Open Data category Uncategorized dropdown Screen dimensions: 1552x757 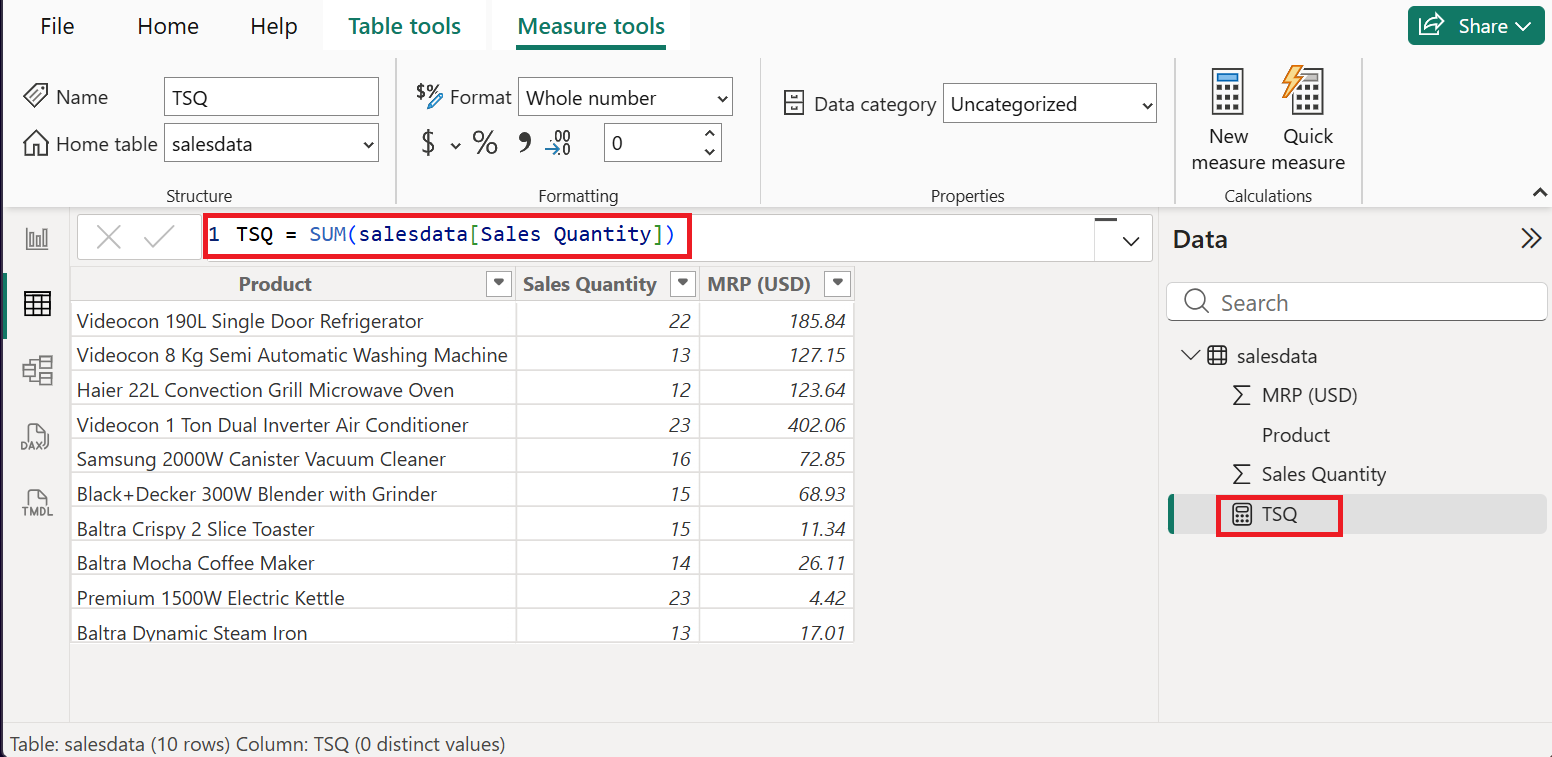(1049, 104)
